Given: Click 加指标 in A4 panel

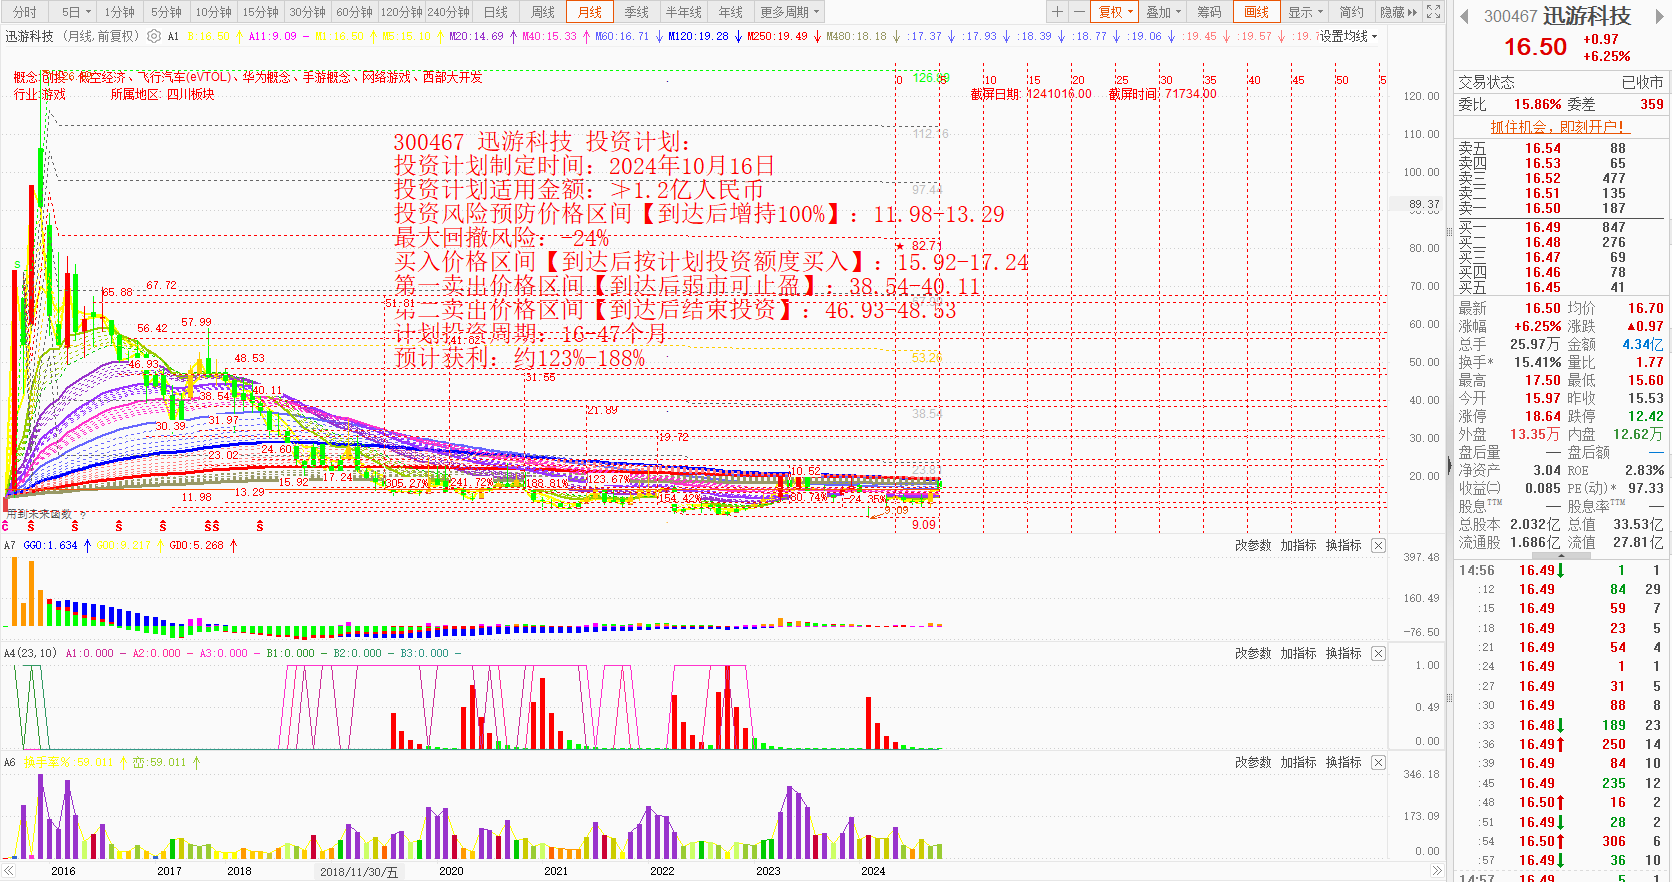Looking at the screenshot, I should point(1298,653).
